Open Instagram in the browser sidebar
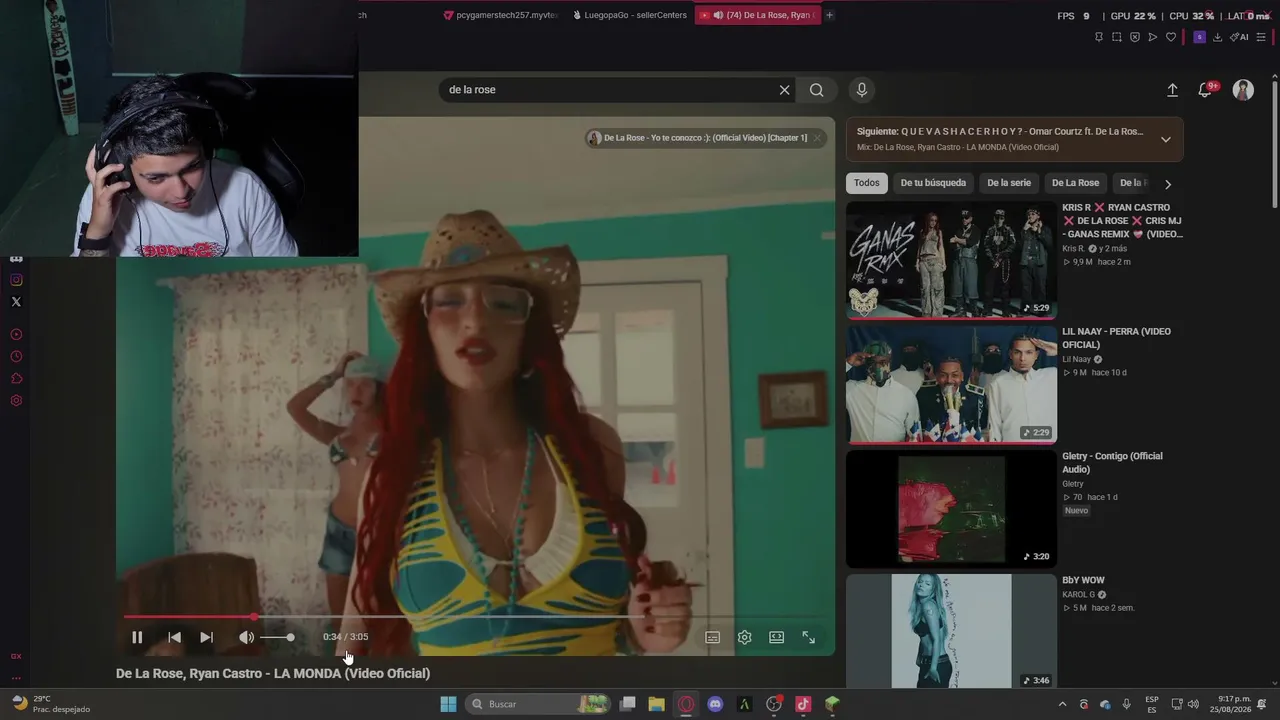Screen dimensions: 1280x720 [x=16, y=280]
